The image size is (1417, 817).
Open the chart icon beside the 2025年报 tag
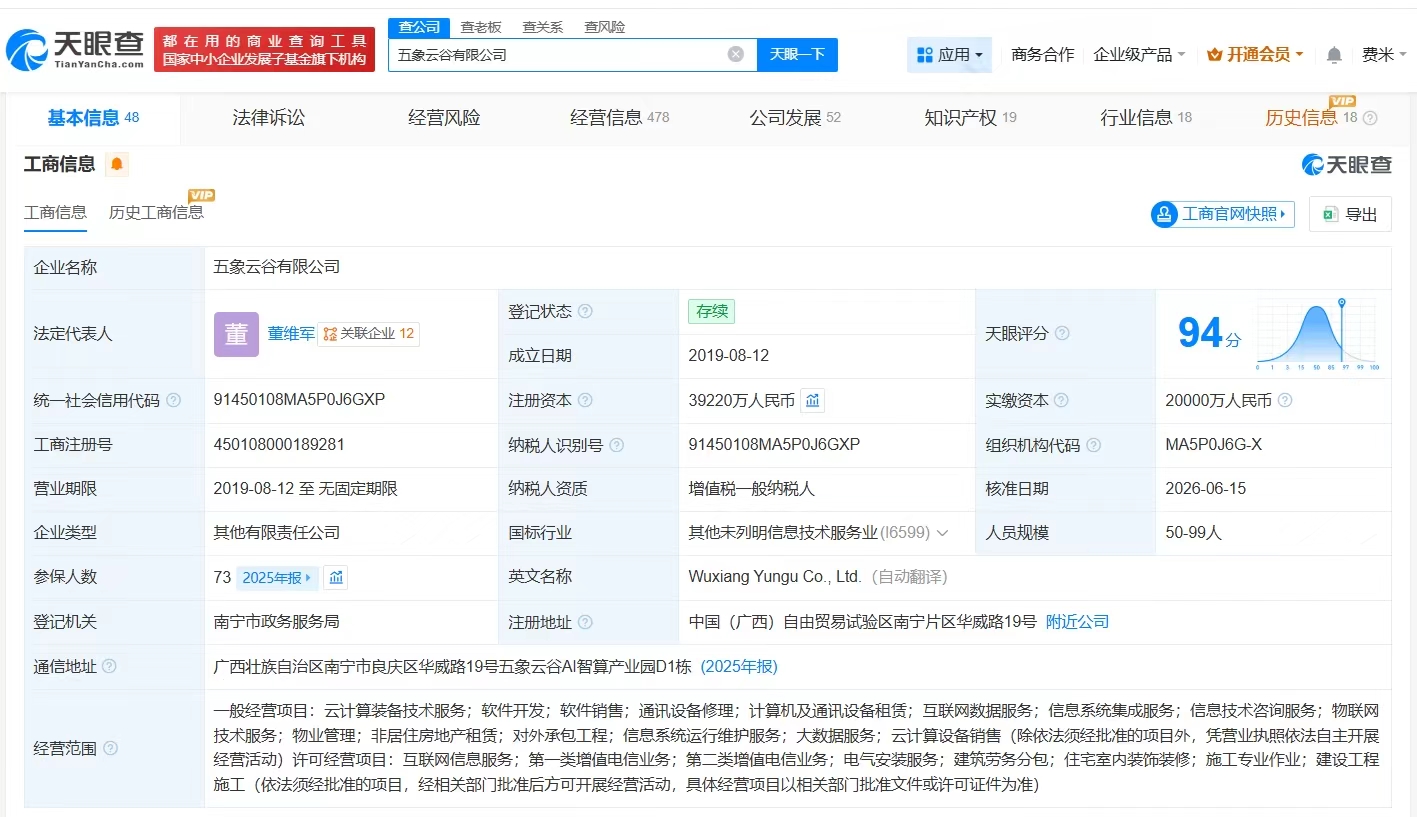[x=336, y=577]
